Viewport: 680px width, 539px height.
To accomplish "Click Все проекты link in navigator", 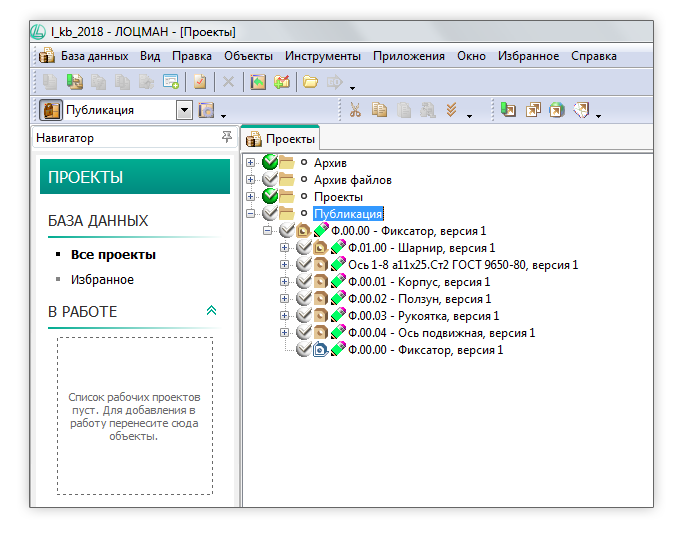I will (x=113, y=254).
